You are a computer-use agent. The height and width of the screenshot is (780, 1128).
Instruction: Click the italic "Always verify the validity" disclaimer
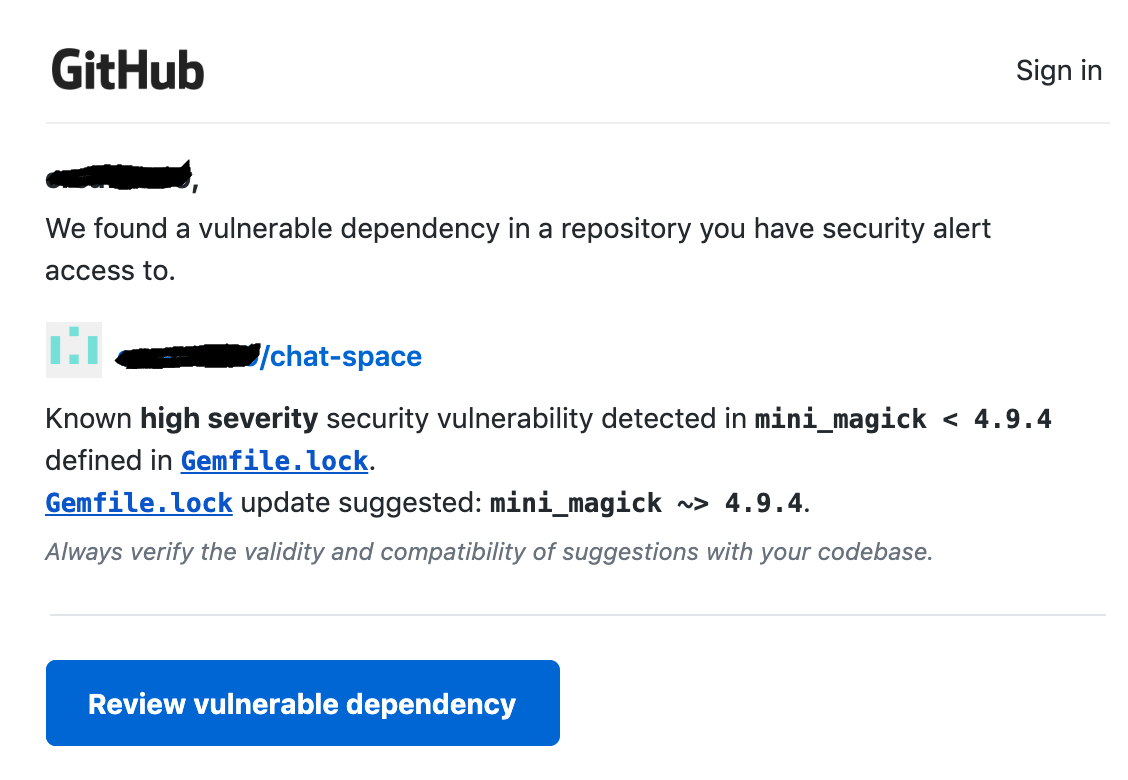coord(488,551)
